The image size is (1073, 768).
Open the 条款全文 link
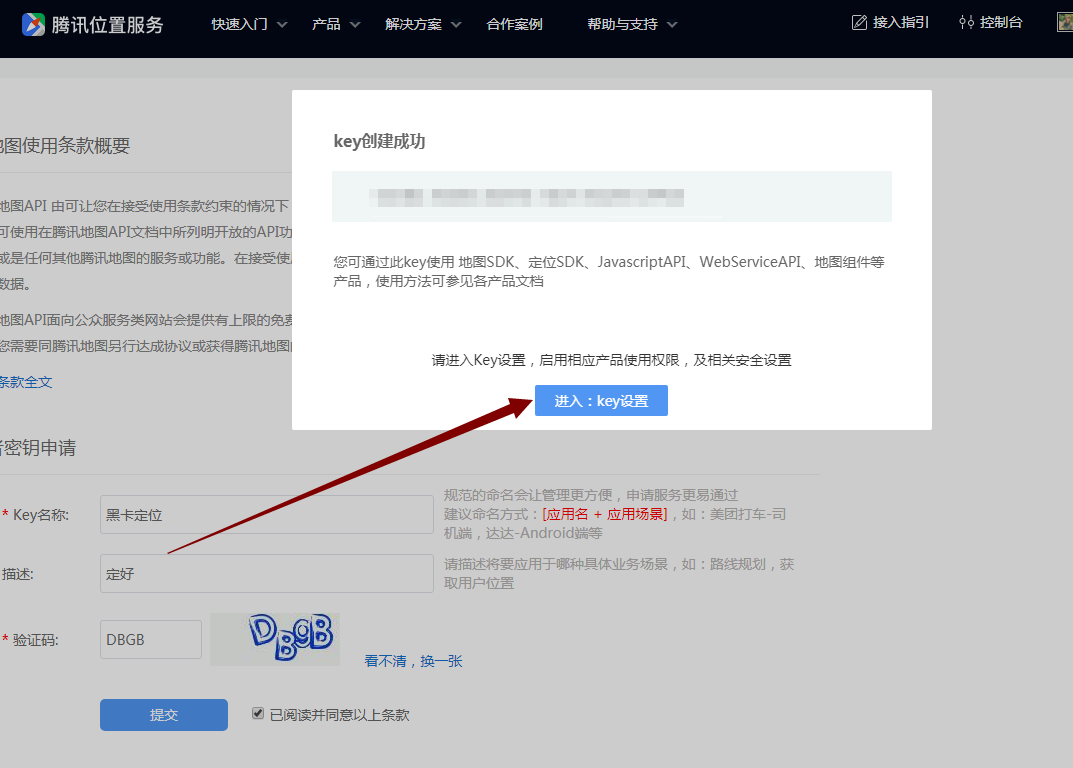point(26,382)
